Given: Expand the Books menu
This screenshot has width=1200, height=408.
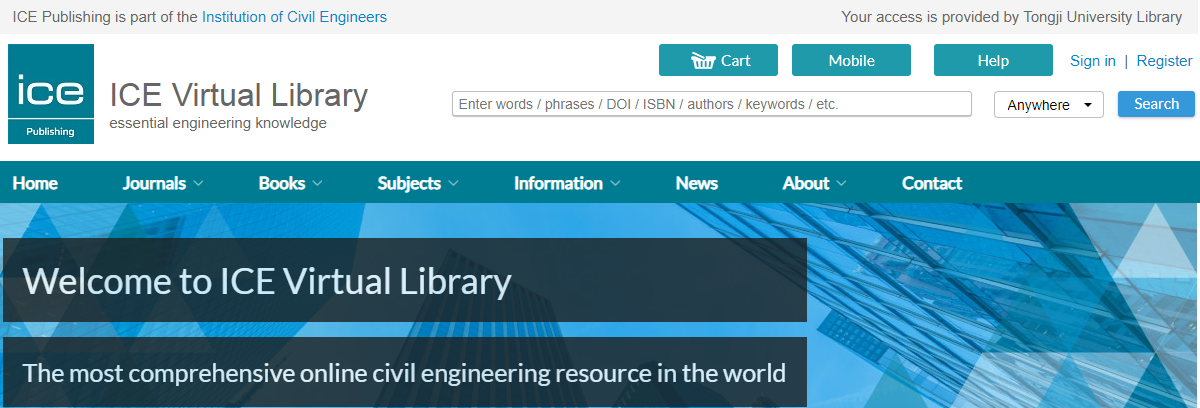Looking at the screenshot, I should [290, 183].
